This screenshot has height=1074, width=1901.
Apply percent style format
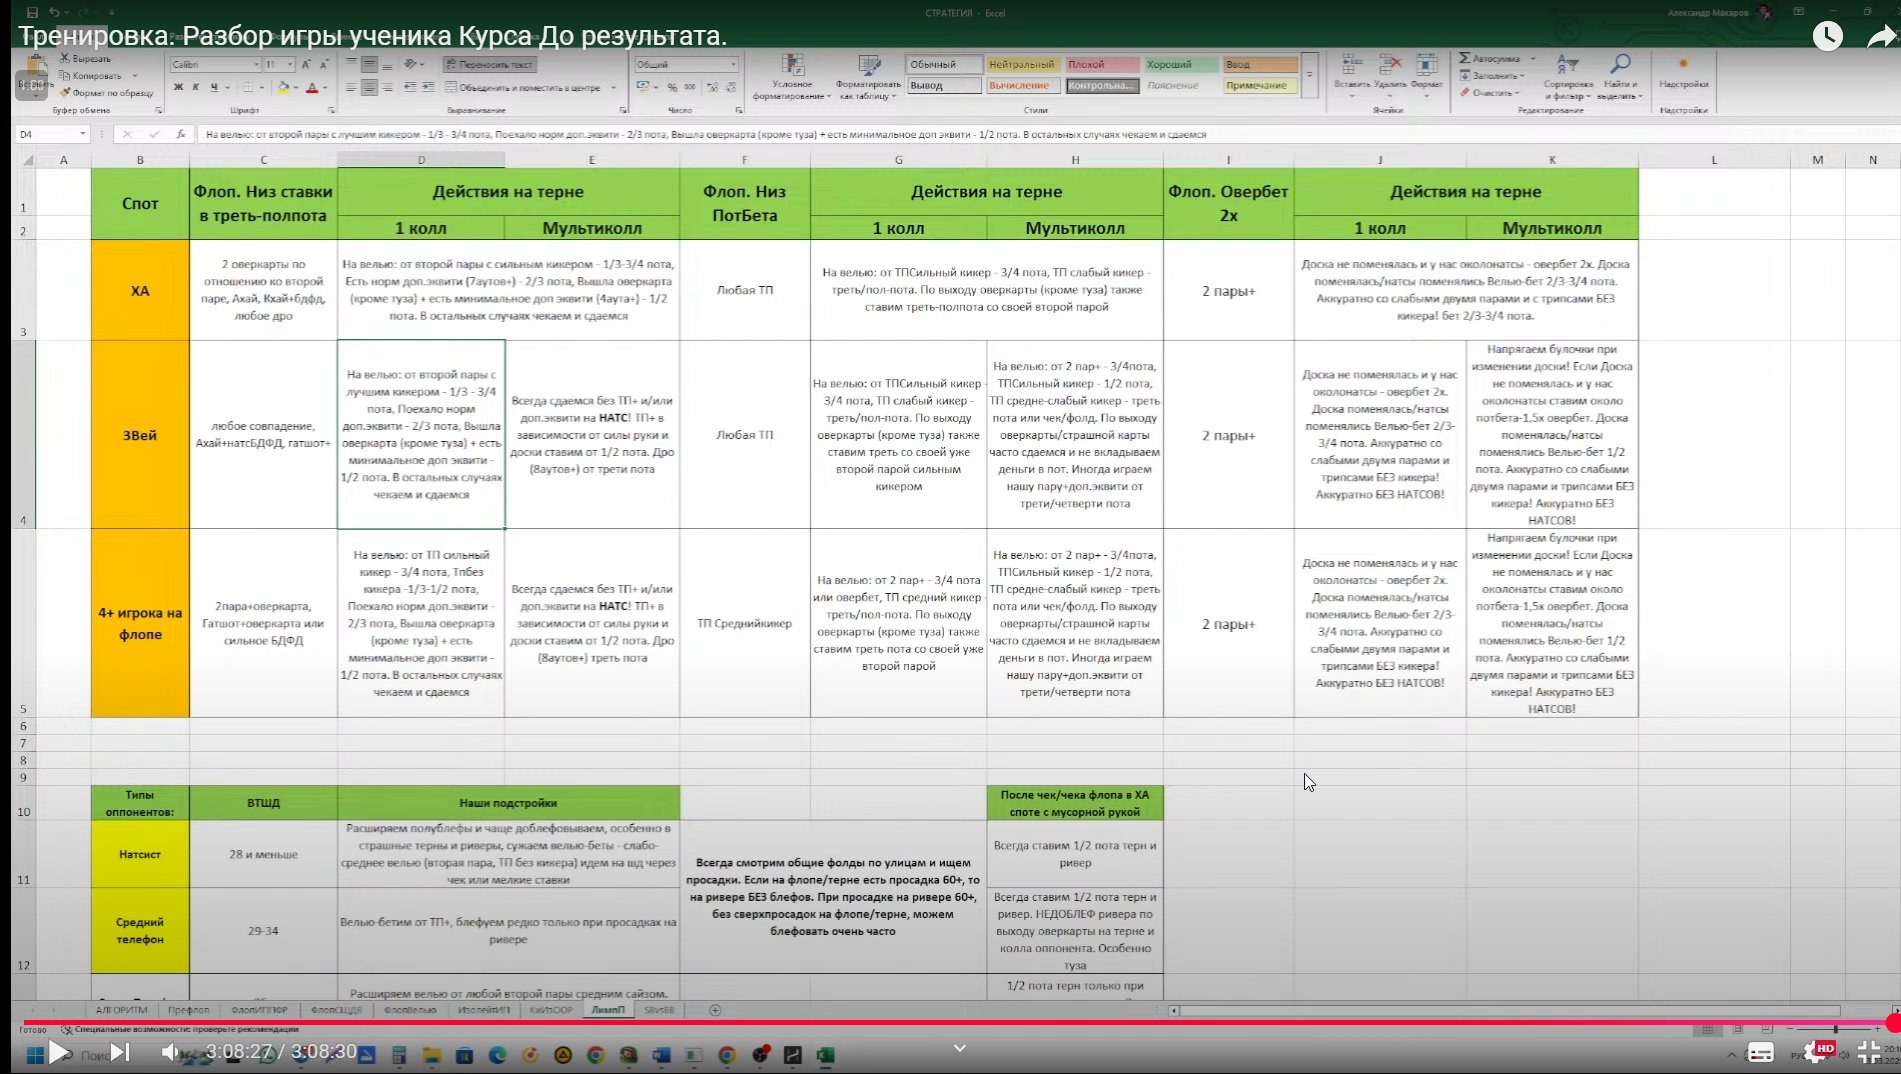tap(672, 88)
